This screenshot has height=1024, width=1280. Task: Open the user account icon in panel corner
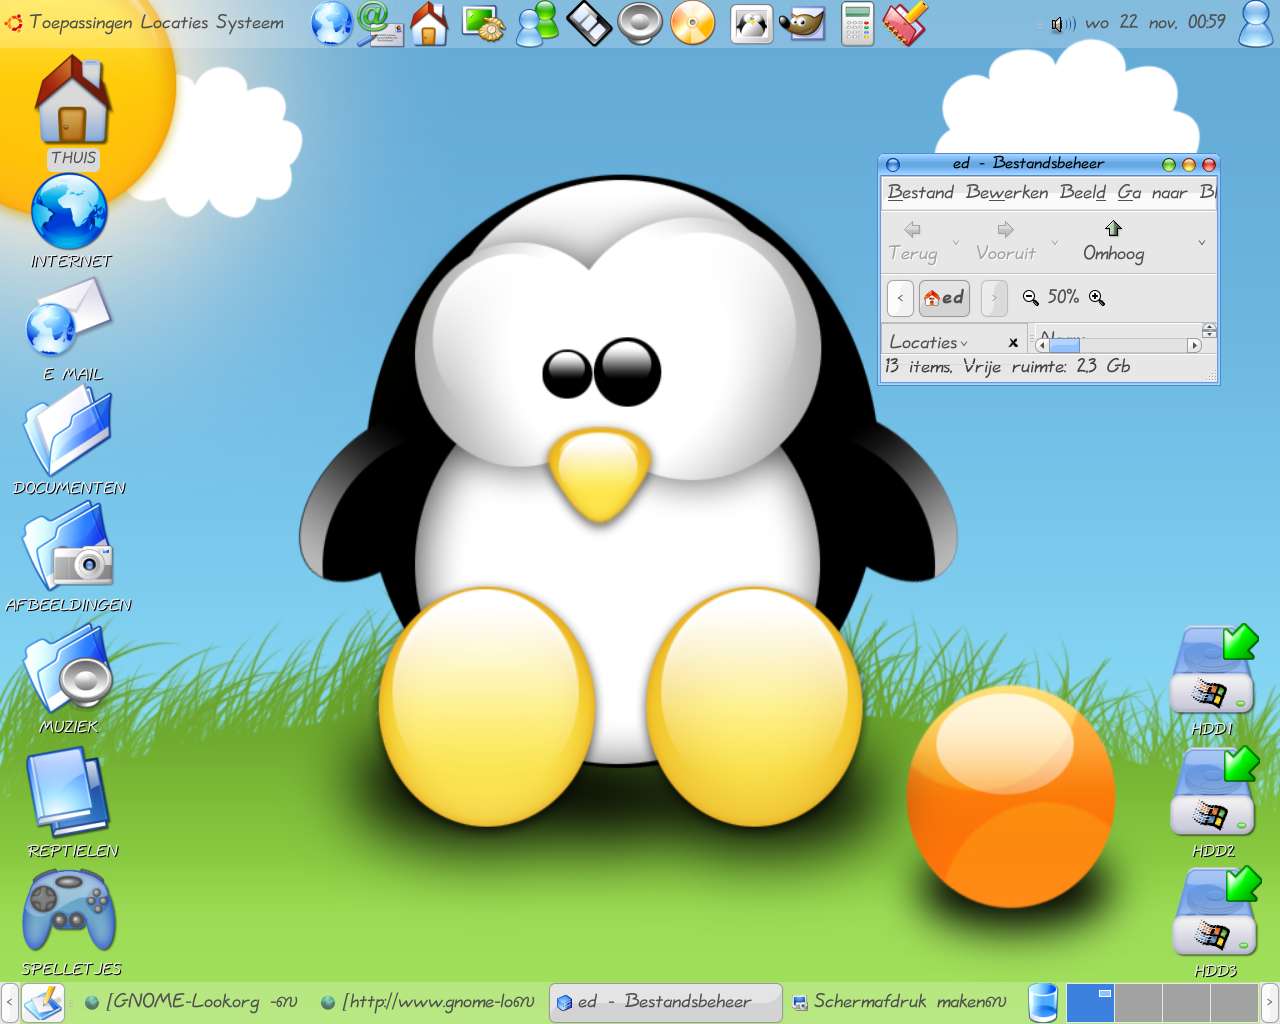point(1257,23)
